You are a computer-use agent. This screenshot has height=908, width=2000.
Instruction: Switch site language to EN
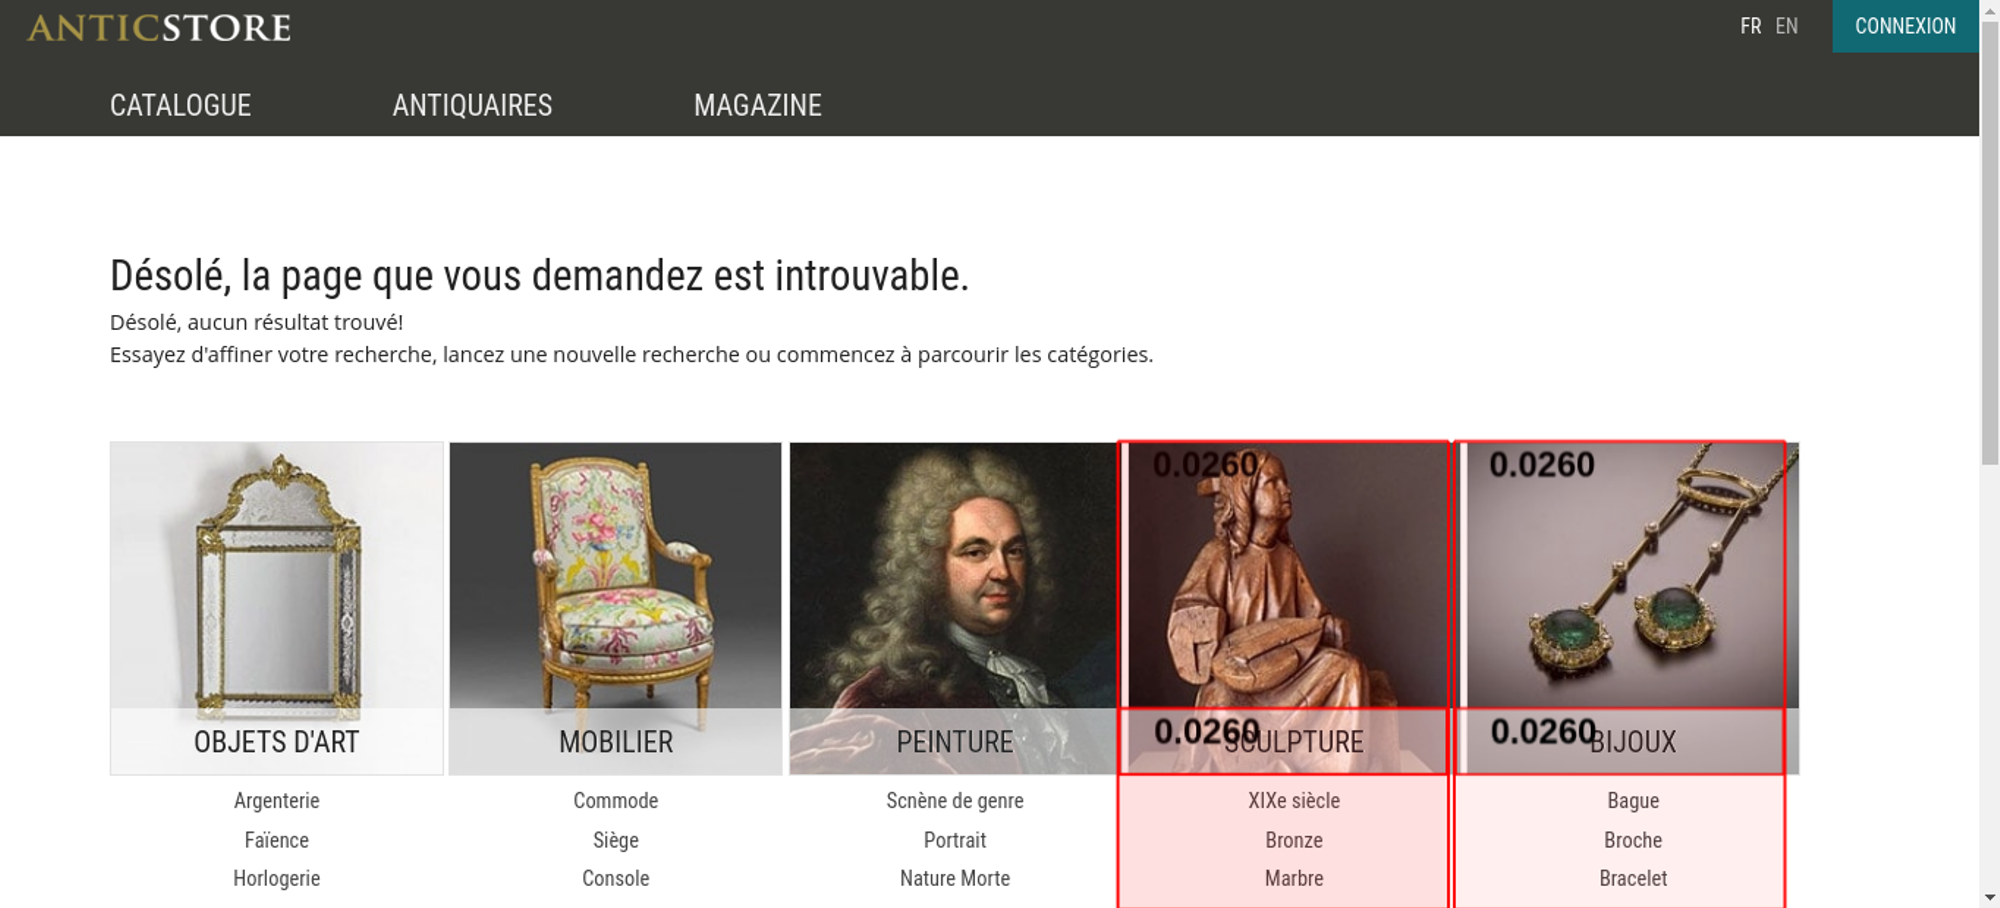click(x=1787, y=26)
